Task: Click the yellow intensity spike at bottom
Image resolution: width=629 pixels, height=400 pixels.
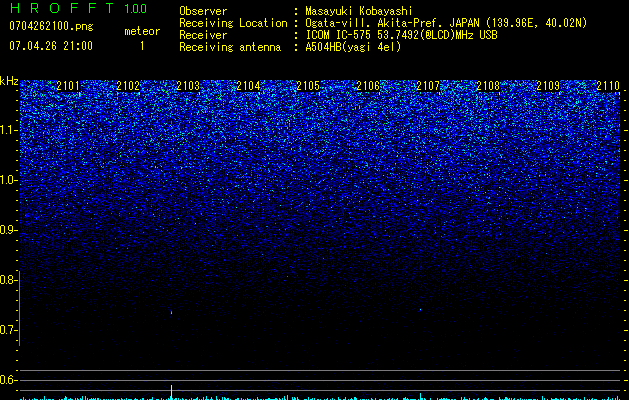Action: click(x=172, y=392)
